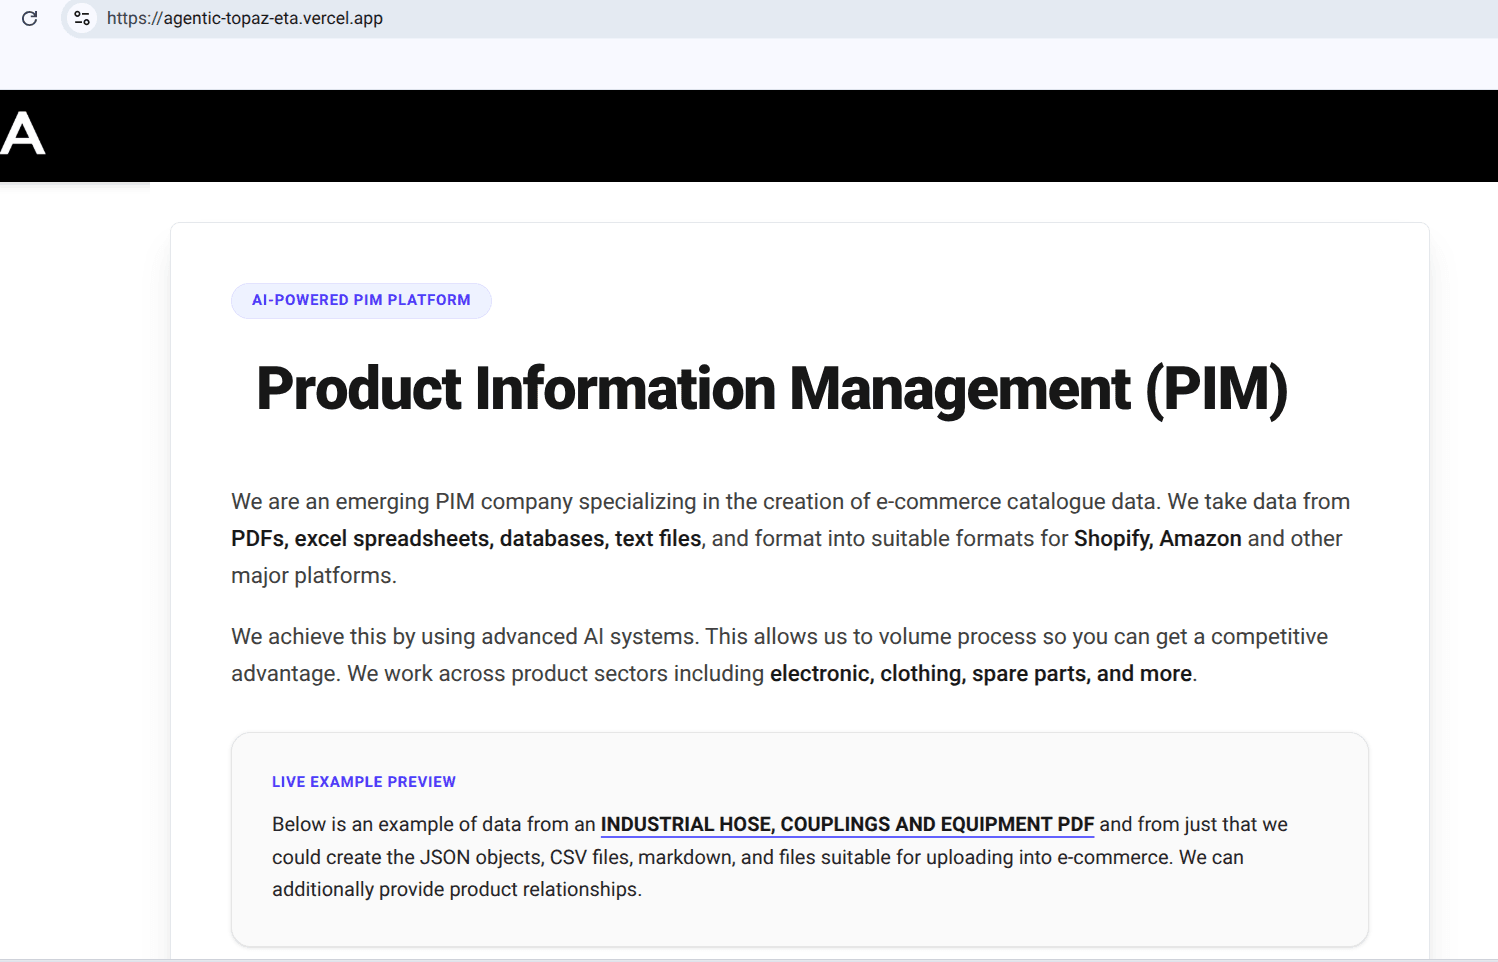Click the words 'major platforms.'
The height and width of the screenshot is (962, 1498).
pyautogui.click(x=314, y=575)
